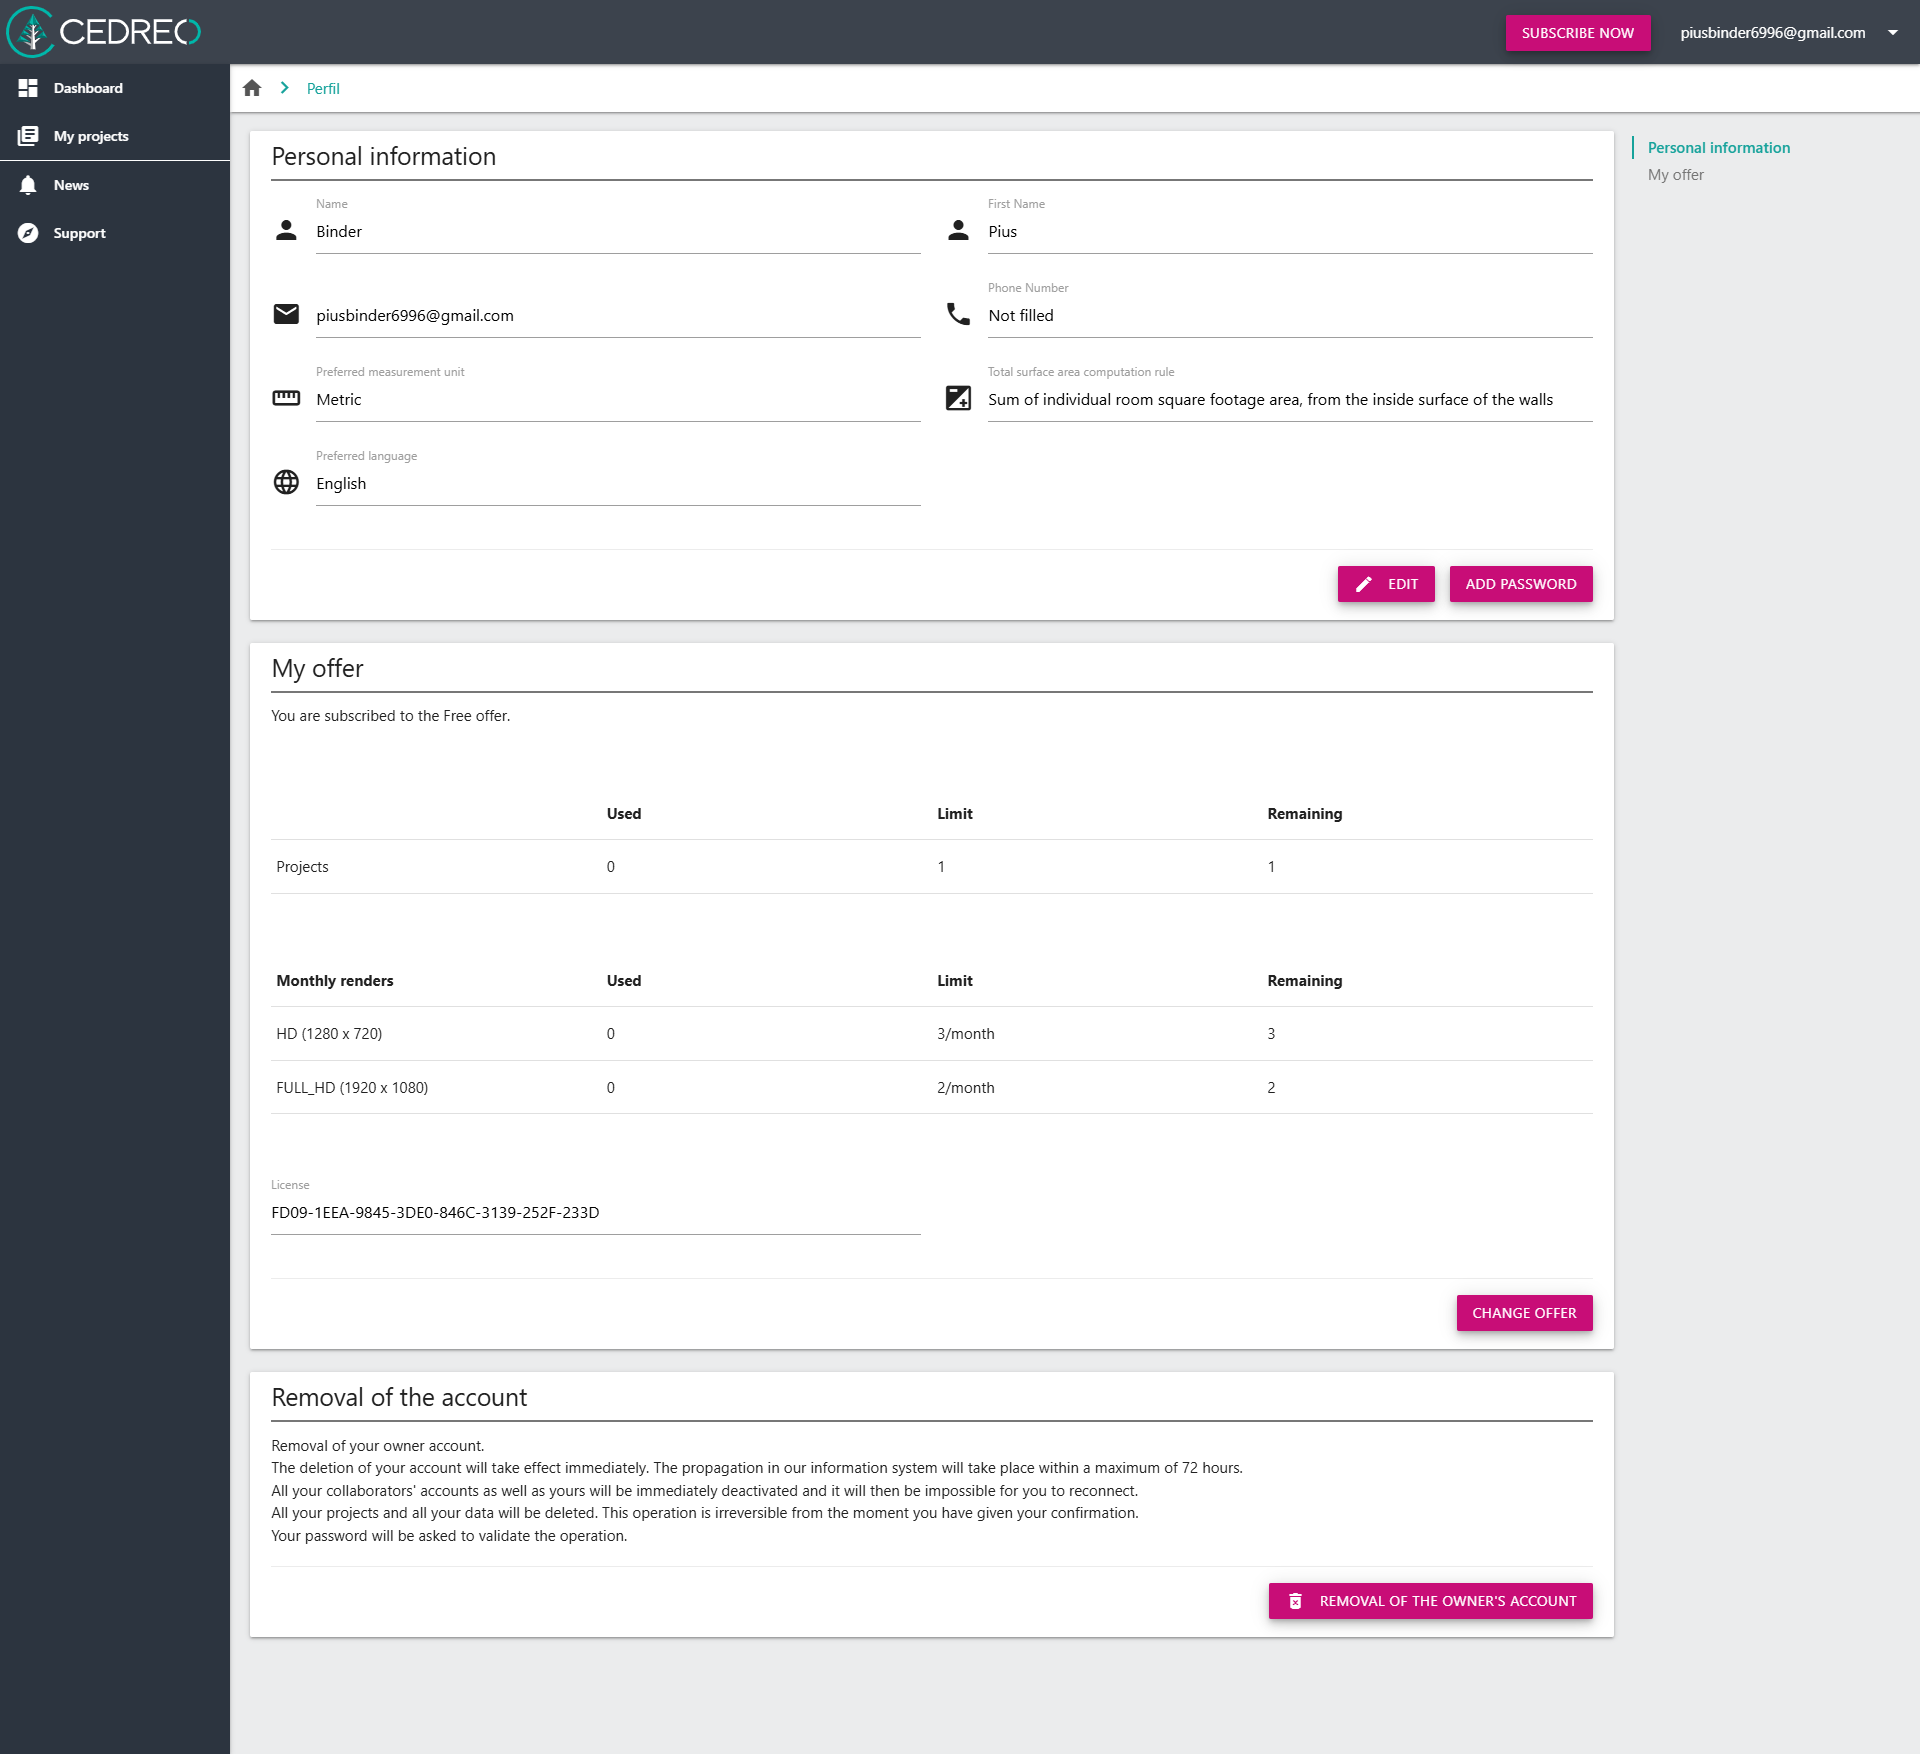Click the envelope icon beside email
Viewport: 1920px width, 1754px height.
(x=286, y=314)
